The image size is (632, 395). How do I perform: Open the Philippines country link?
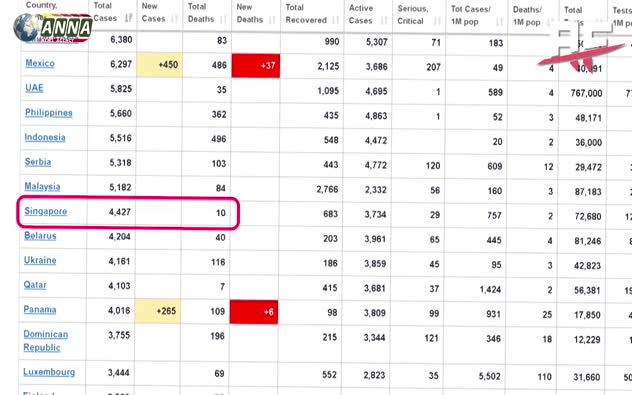(49, 112)
